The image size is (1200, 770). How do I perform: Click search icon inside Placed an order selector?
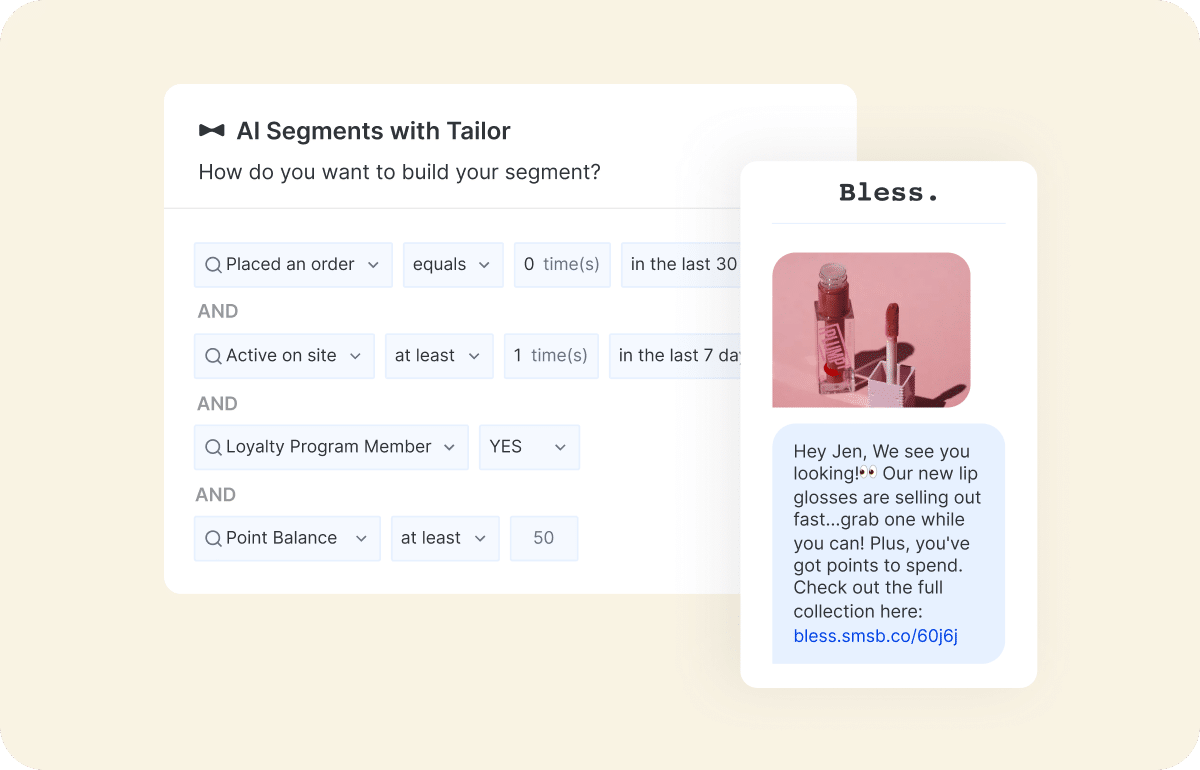coord(212,264)
